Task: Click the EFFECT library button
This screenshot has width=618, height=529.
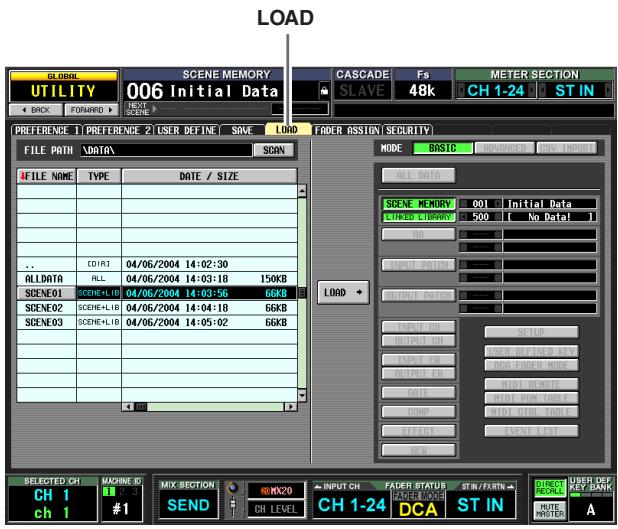Action: coord(418,431)
